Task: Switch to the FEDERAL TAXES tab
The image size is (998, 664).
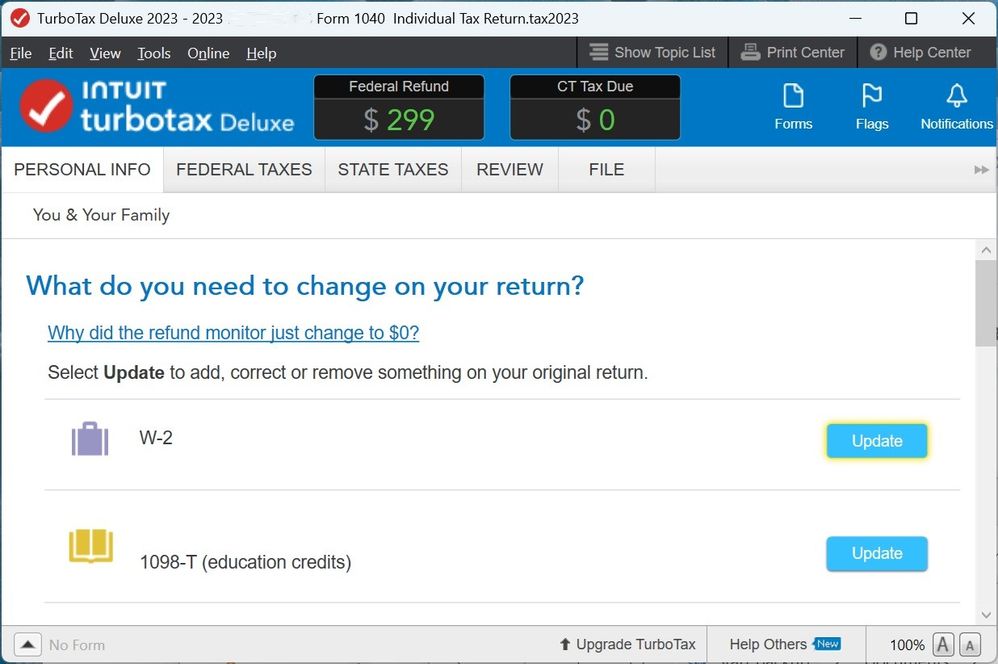Action: click(x=244, y=170)
